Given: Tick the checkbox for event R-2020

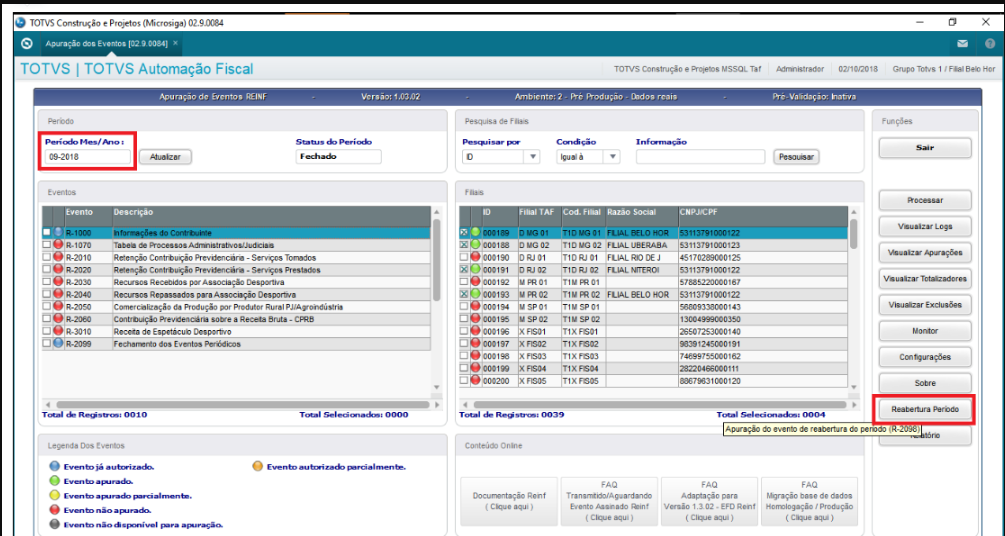Looking at the screenshot, I should [47, 269].
